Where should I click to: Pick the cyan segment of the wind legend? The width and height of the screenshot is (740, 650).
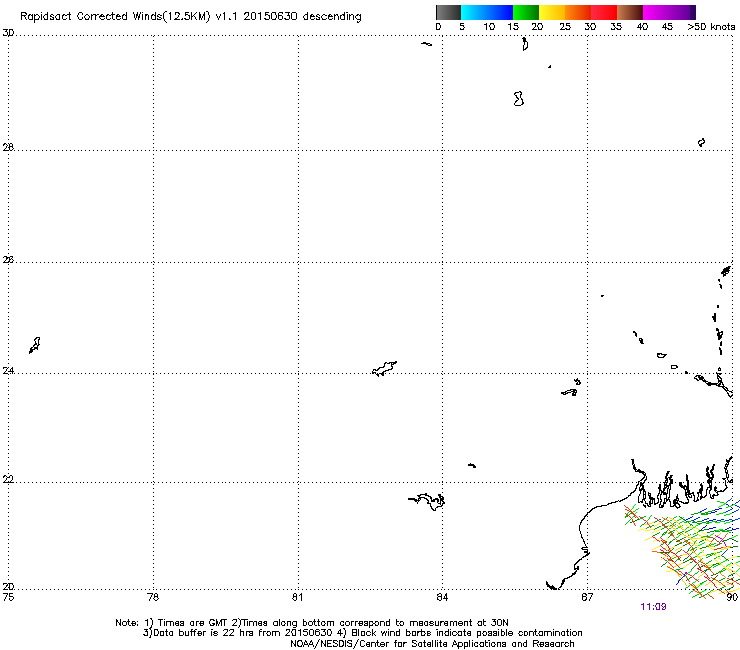pos(474,12)
